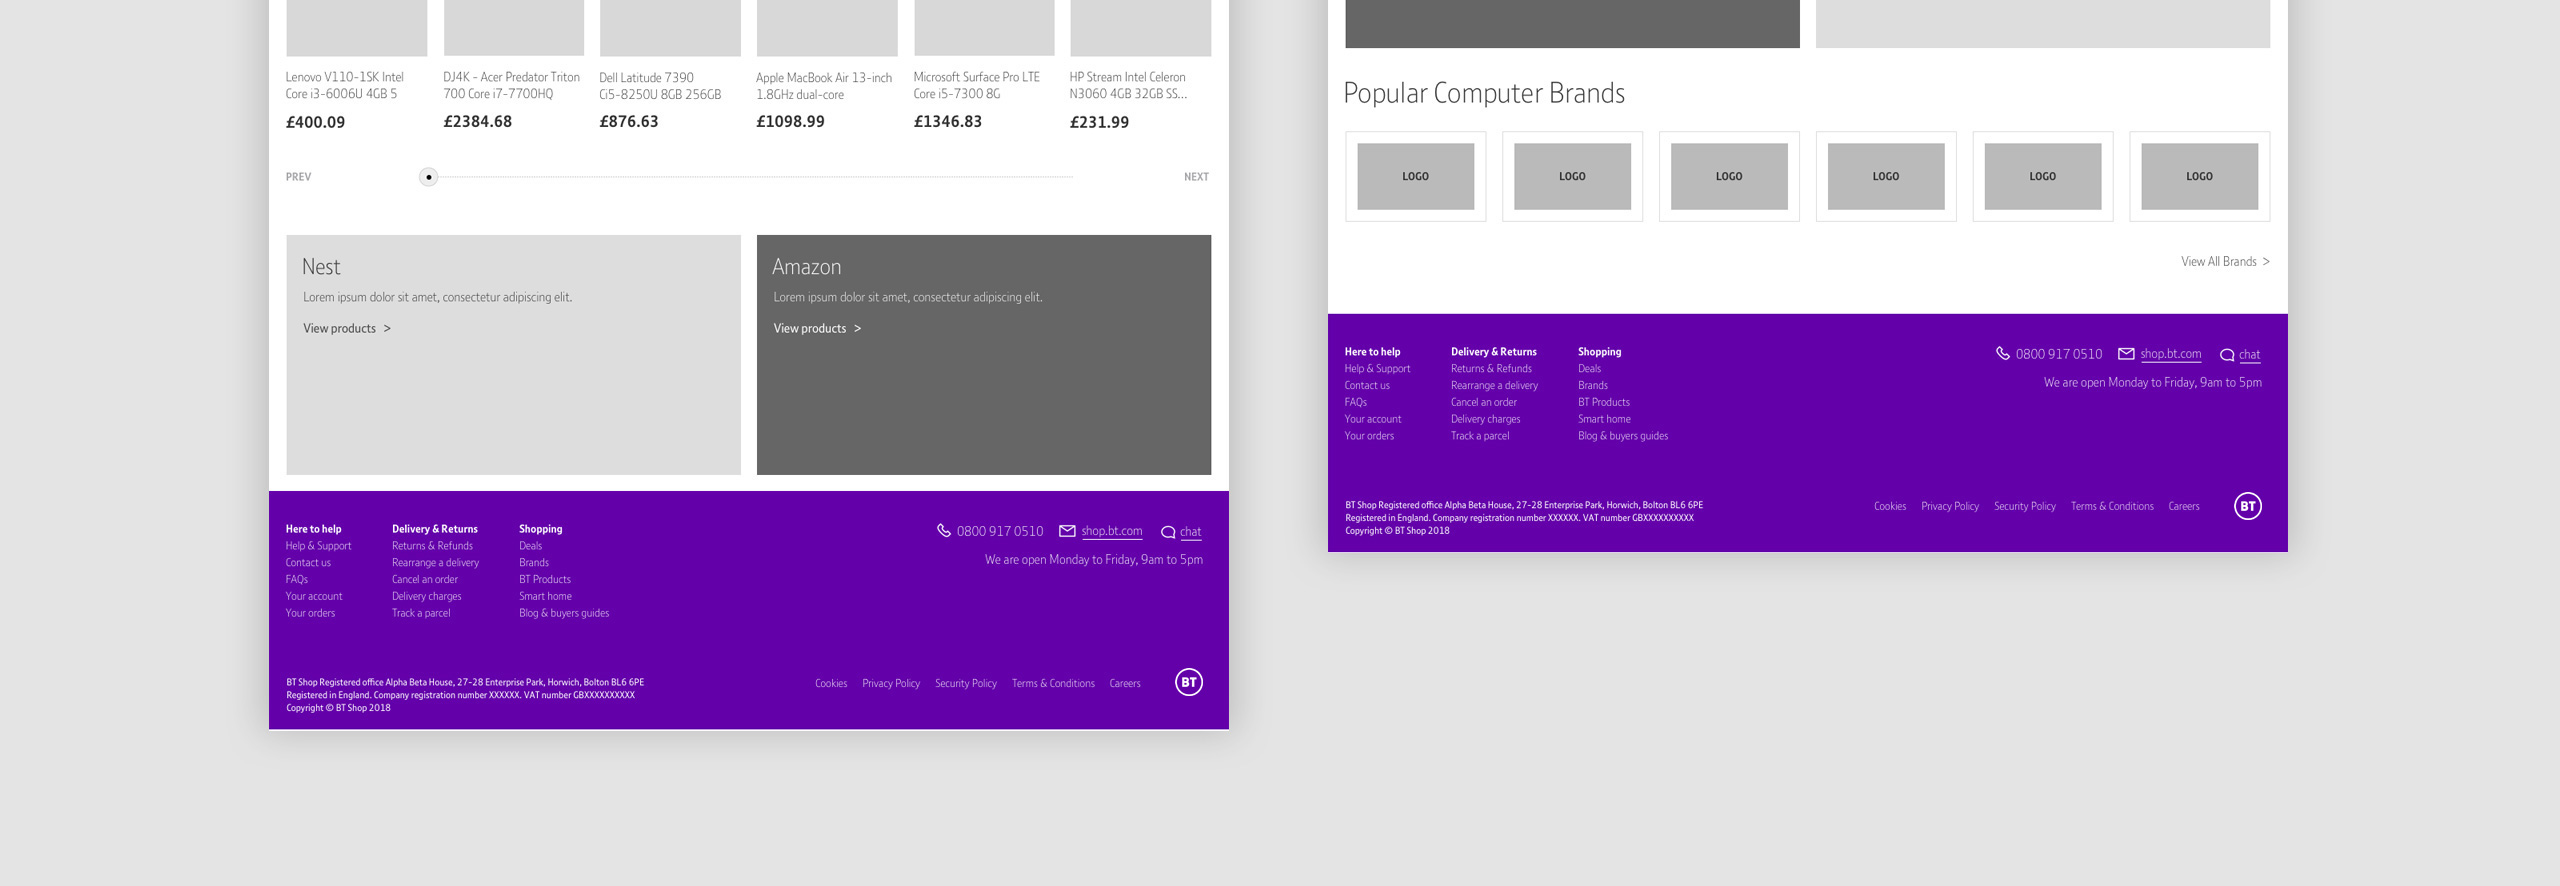
Task: Go to NEXT in the product carousel
Action: tap(1196, 177)
